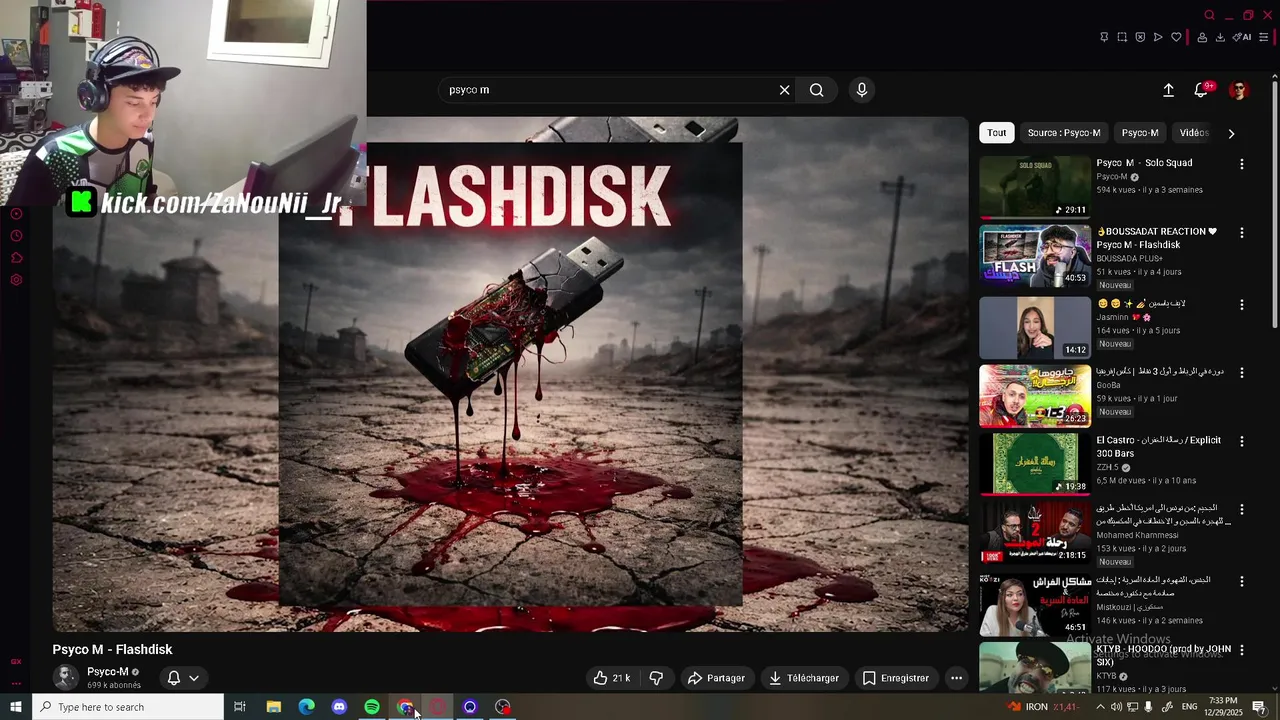Open the browser easy setup menu icon
Screen dimensions: 1280x720
click(x=1264, y=37)
